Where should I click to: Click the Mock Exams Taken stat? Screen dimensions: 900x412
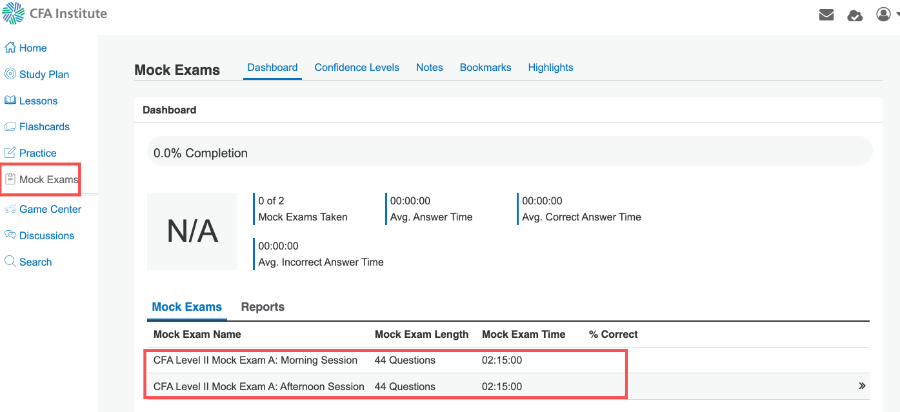[x=302, y=209]
